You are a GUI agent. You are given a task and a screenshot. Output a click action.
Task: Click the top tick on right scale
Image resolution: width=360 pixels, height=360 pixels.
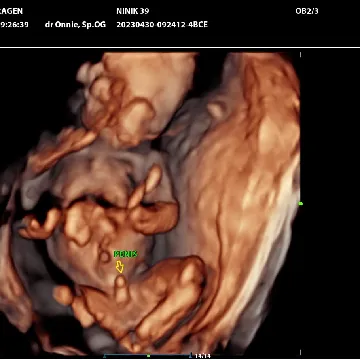pos(300,55)
